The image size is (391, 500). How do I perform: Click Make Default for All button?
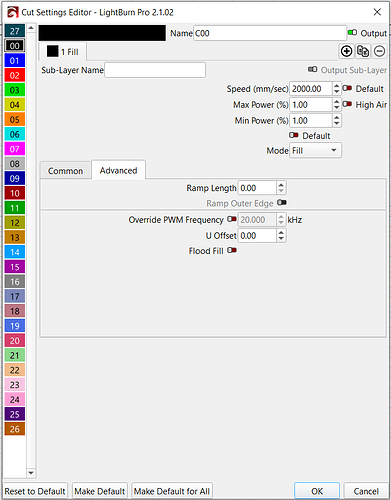tap(172, 491)
